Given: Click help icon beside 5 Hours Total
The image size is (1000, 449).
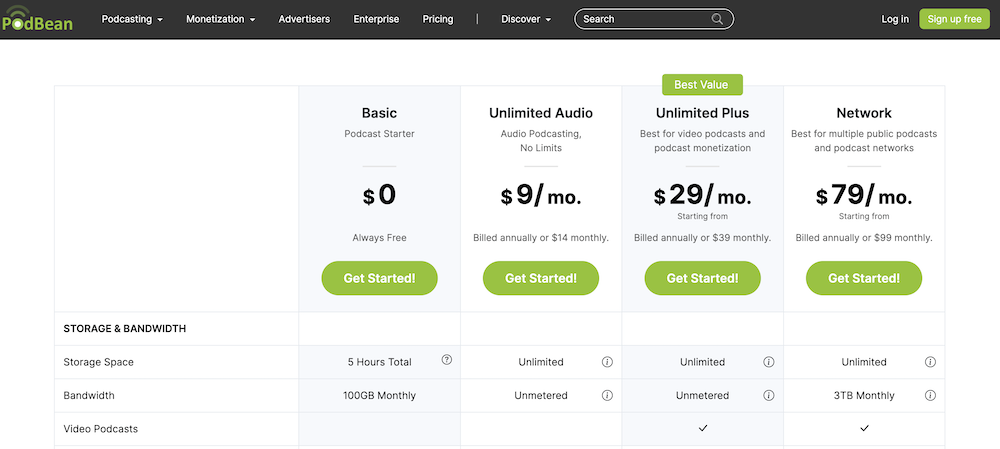Looking at the screenshot, I should pyautogui.click(x=447, y=360).
